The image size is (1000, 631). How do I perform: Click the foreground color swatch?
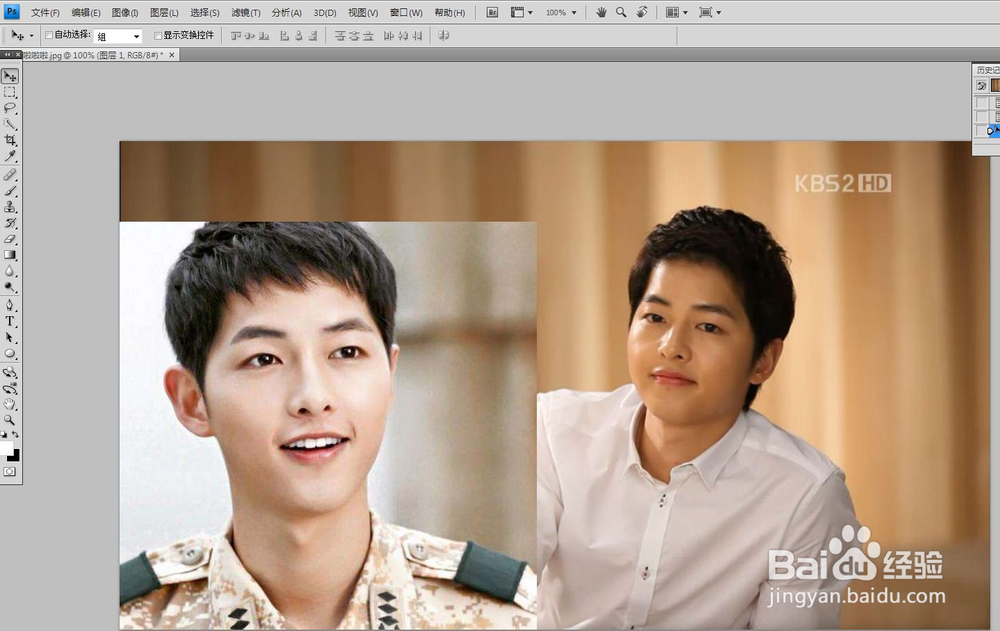click(x=6, y=448)
